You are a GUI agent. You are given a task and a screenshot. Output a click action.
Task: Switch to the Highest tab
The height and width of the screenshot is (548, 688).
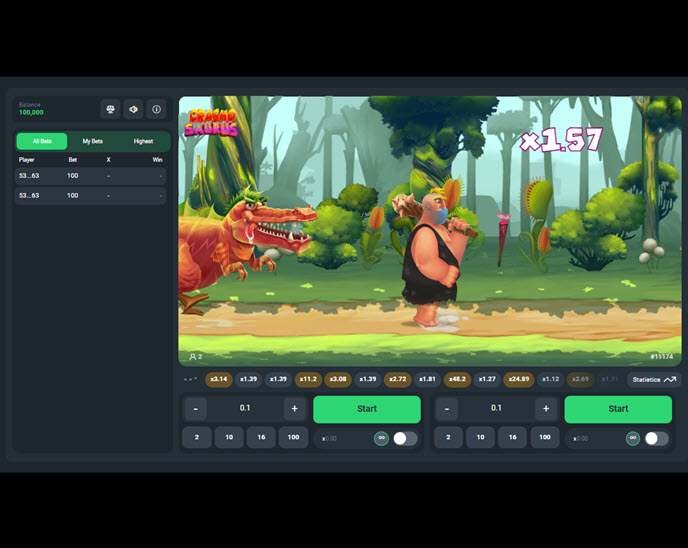coord(143,141)
